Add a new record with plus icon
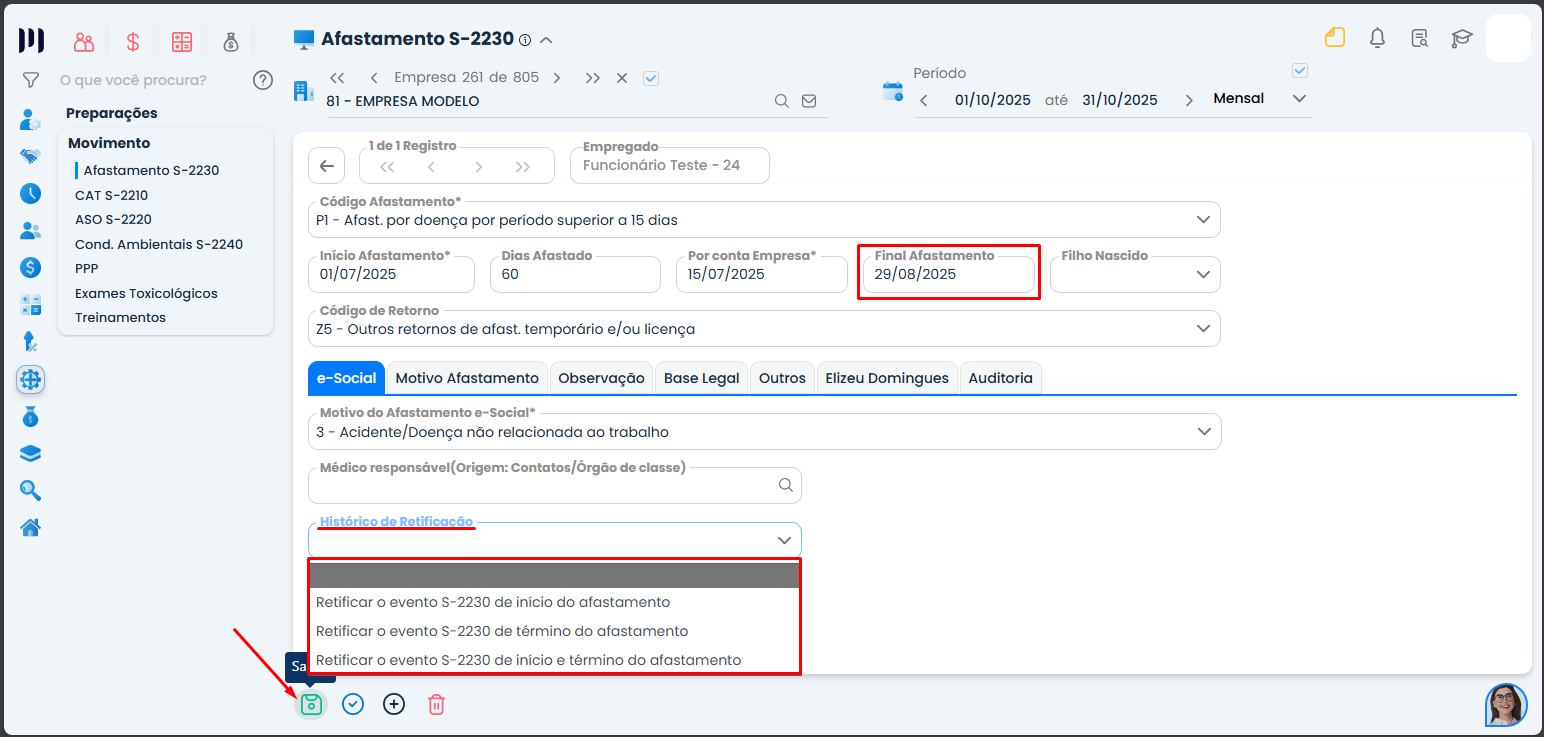The image size is (1544, 737). pyautogui.click(x=394, y=704)
